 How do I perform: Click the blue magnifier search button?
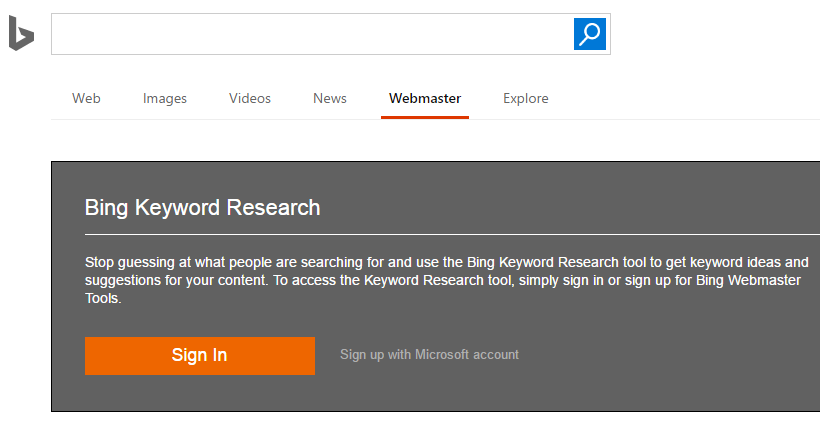click(x=589, y=34)
